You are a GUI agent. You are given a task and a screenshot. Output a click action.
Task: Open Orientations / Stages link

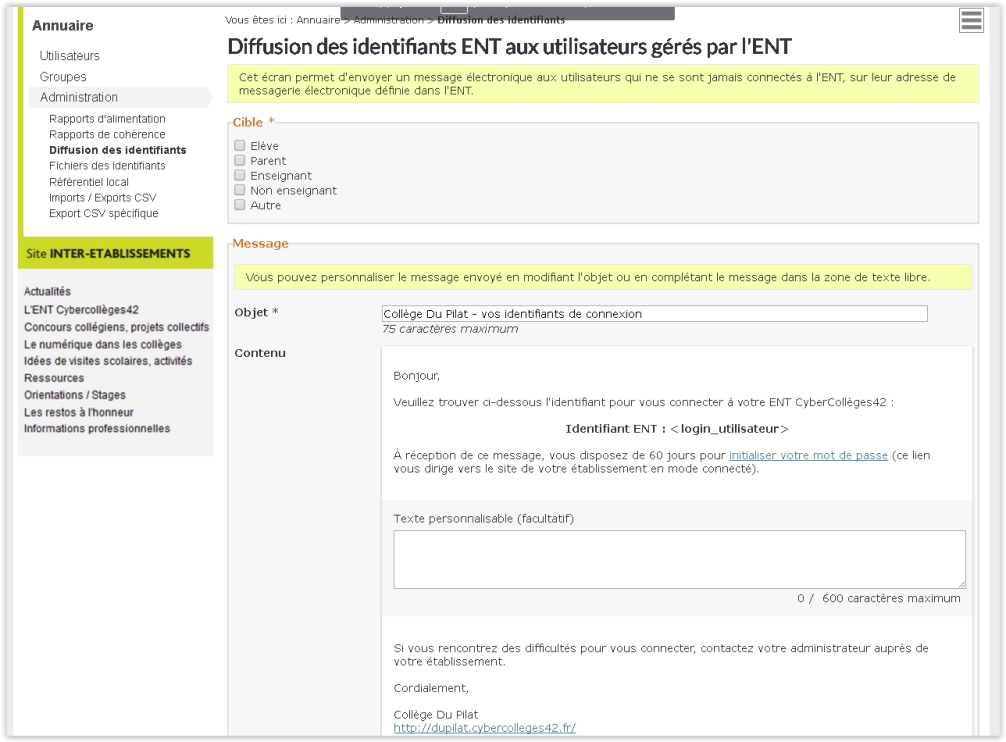75,395
